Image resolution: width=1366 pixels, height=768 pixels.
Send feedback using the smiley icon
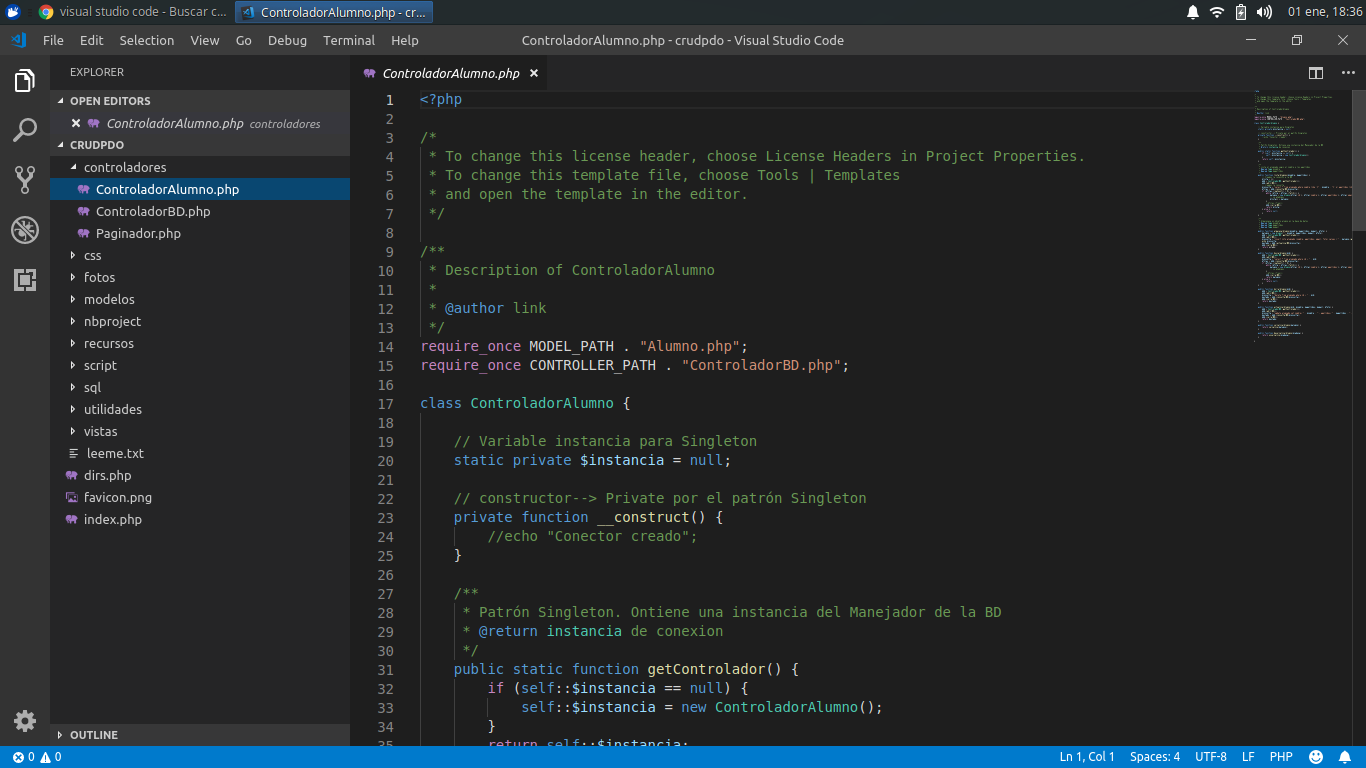coord(1316,757)
